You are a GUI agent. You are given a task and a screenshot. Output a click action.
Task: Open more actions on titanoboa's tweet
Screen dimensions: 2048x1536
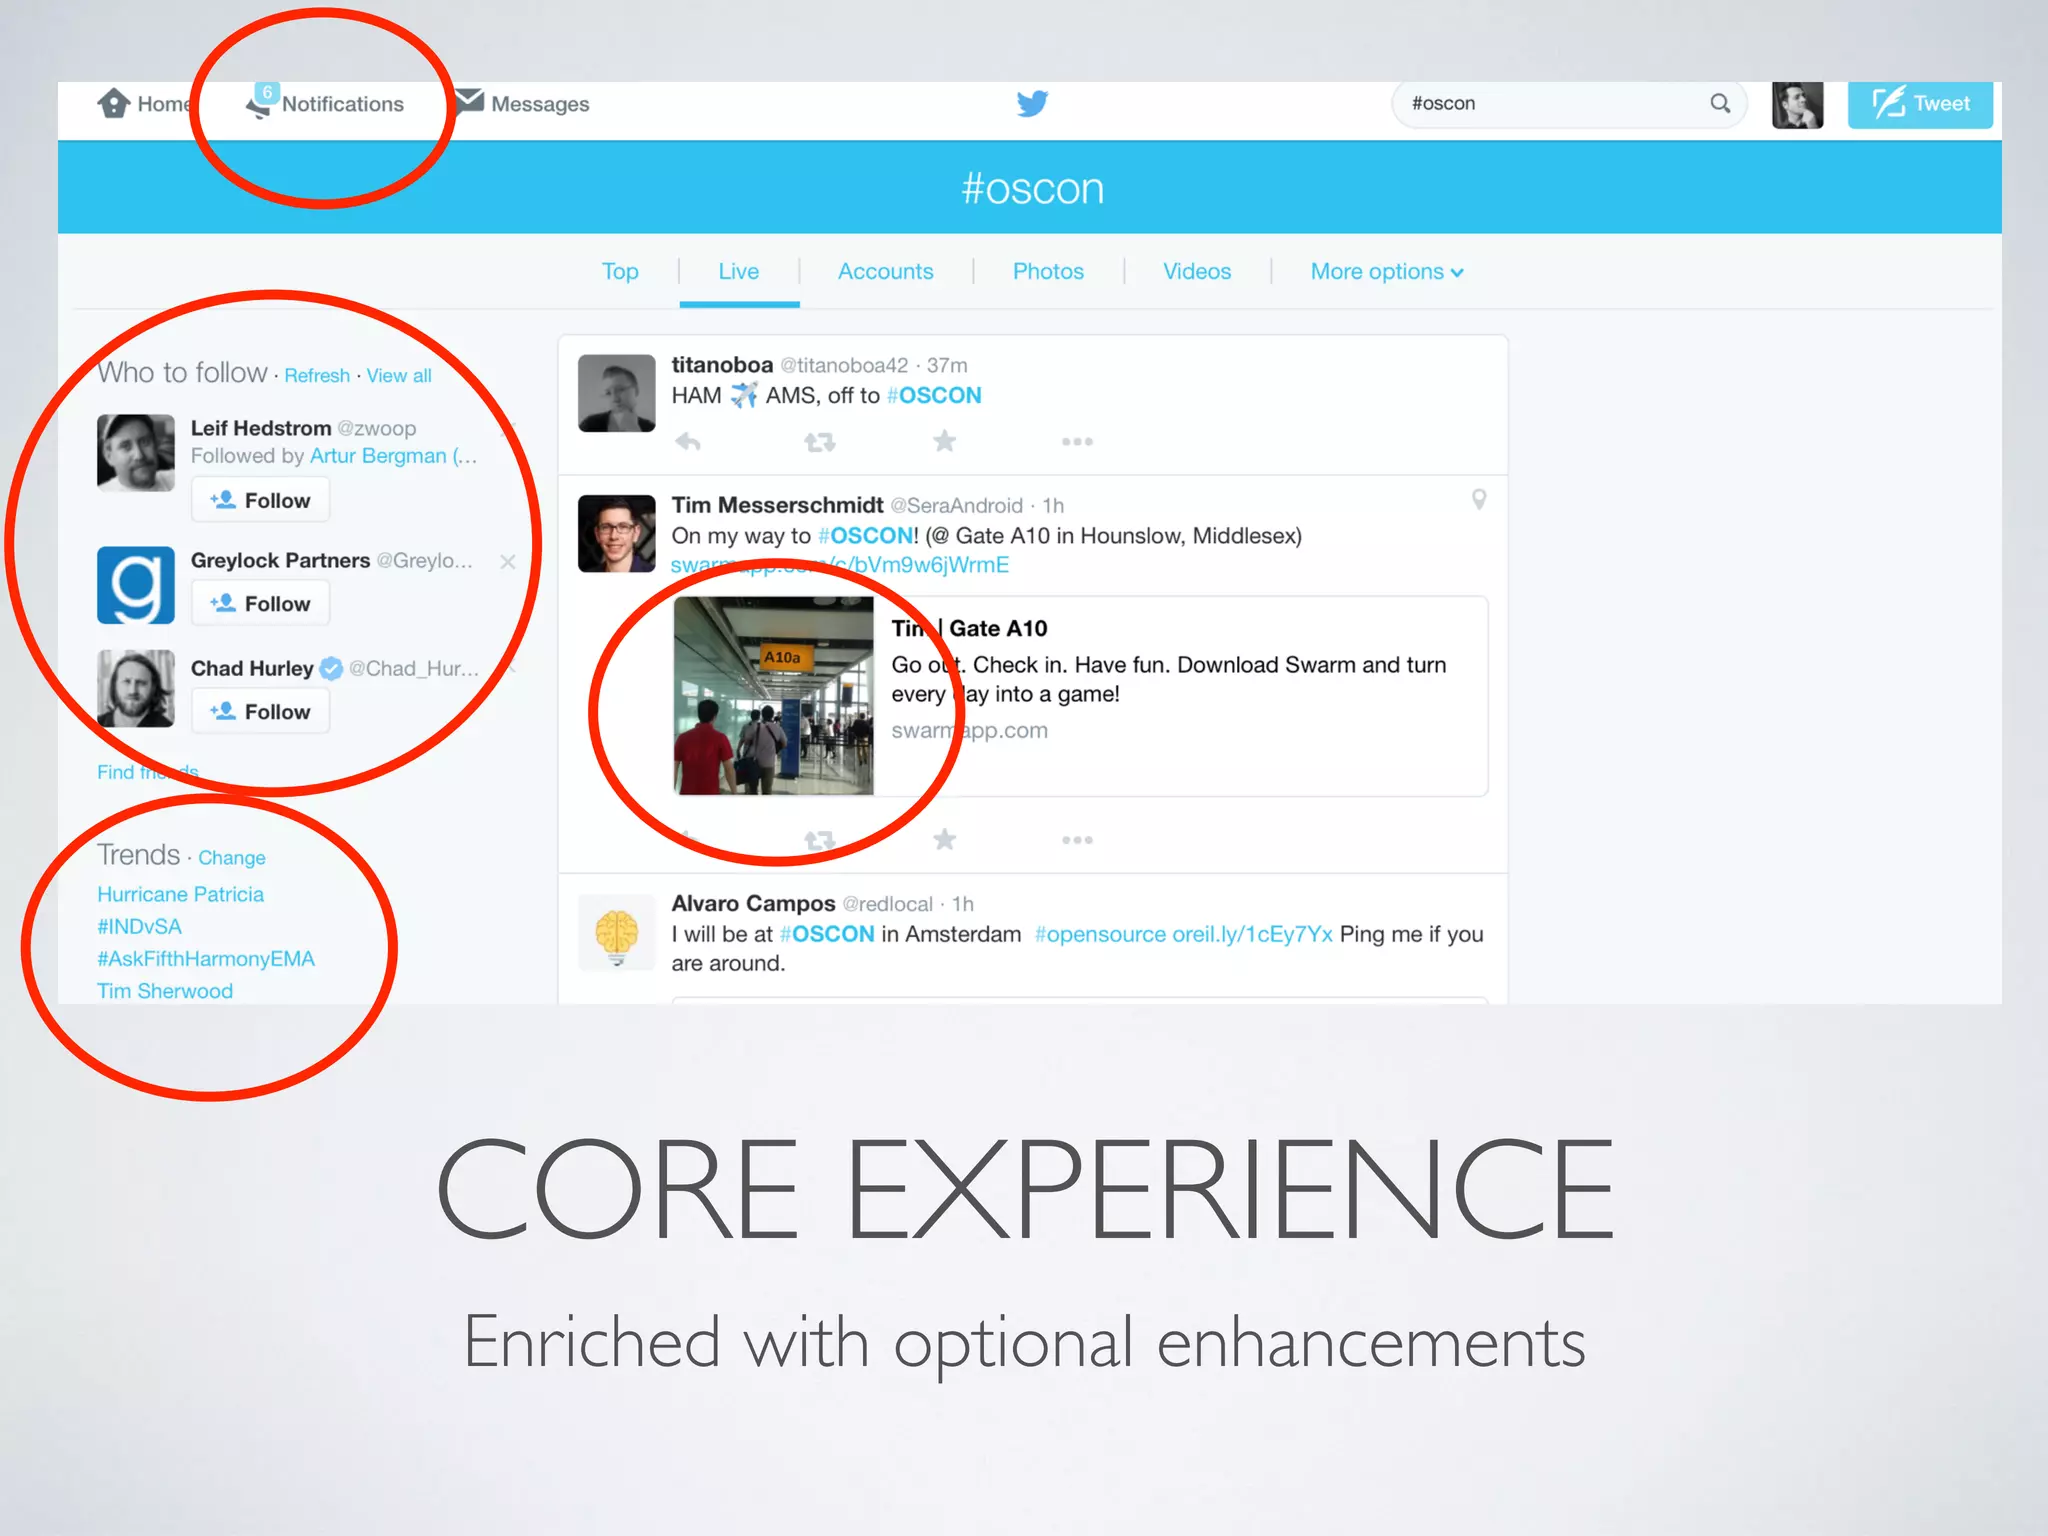1077,441
